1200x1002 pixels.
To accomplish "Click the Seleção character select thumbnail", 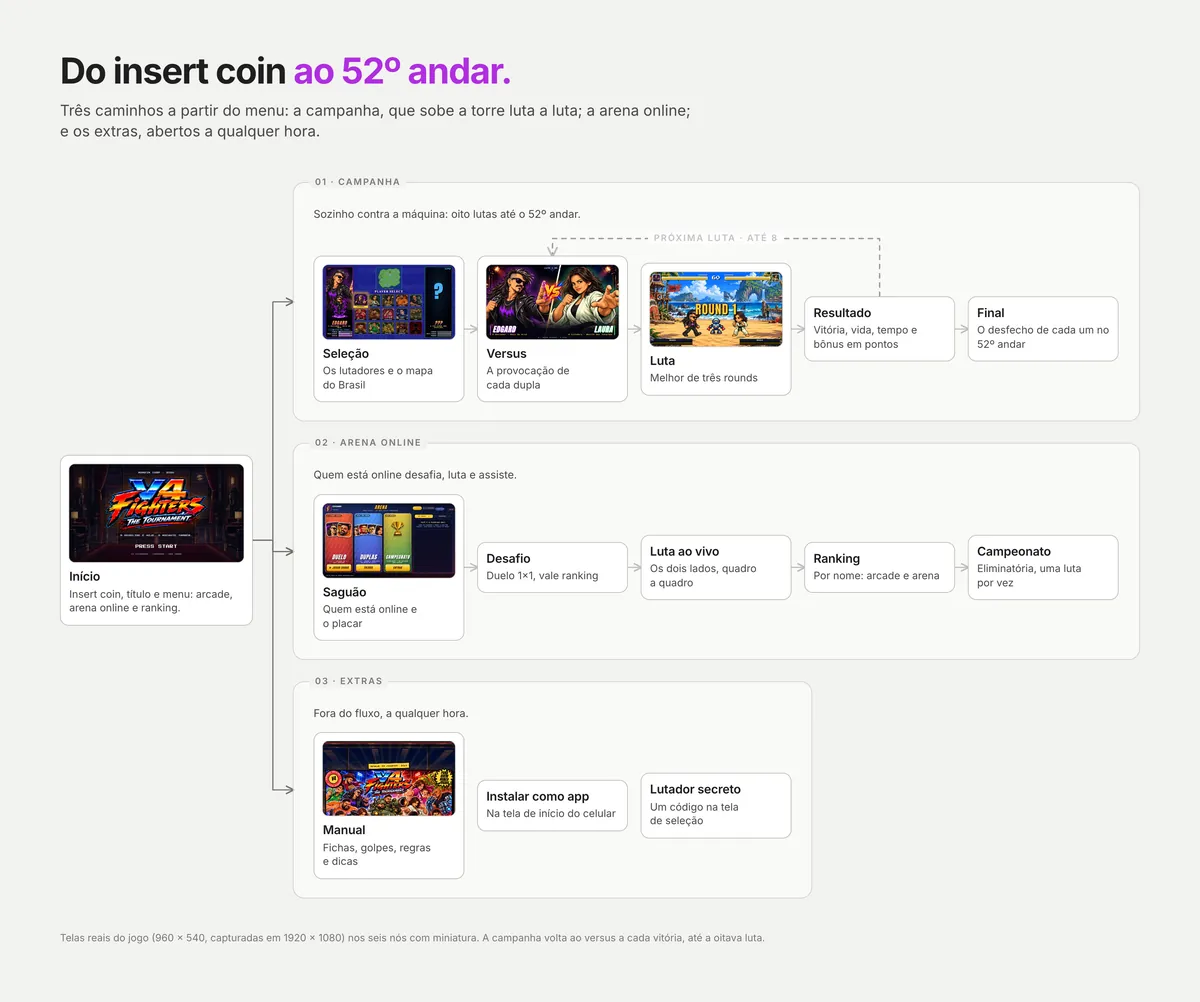I will 389,302.
